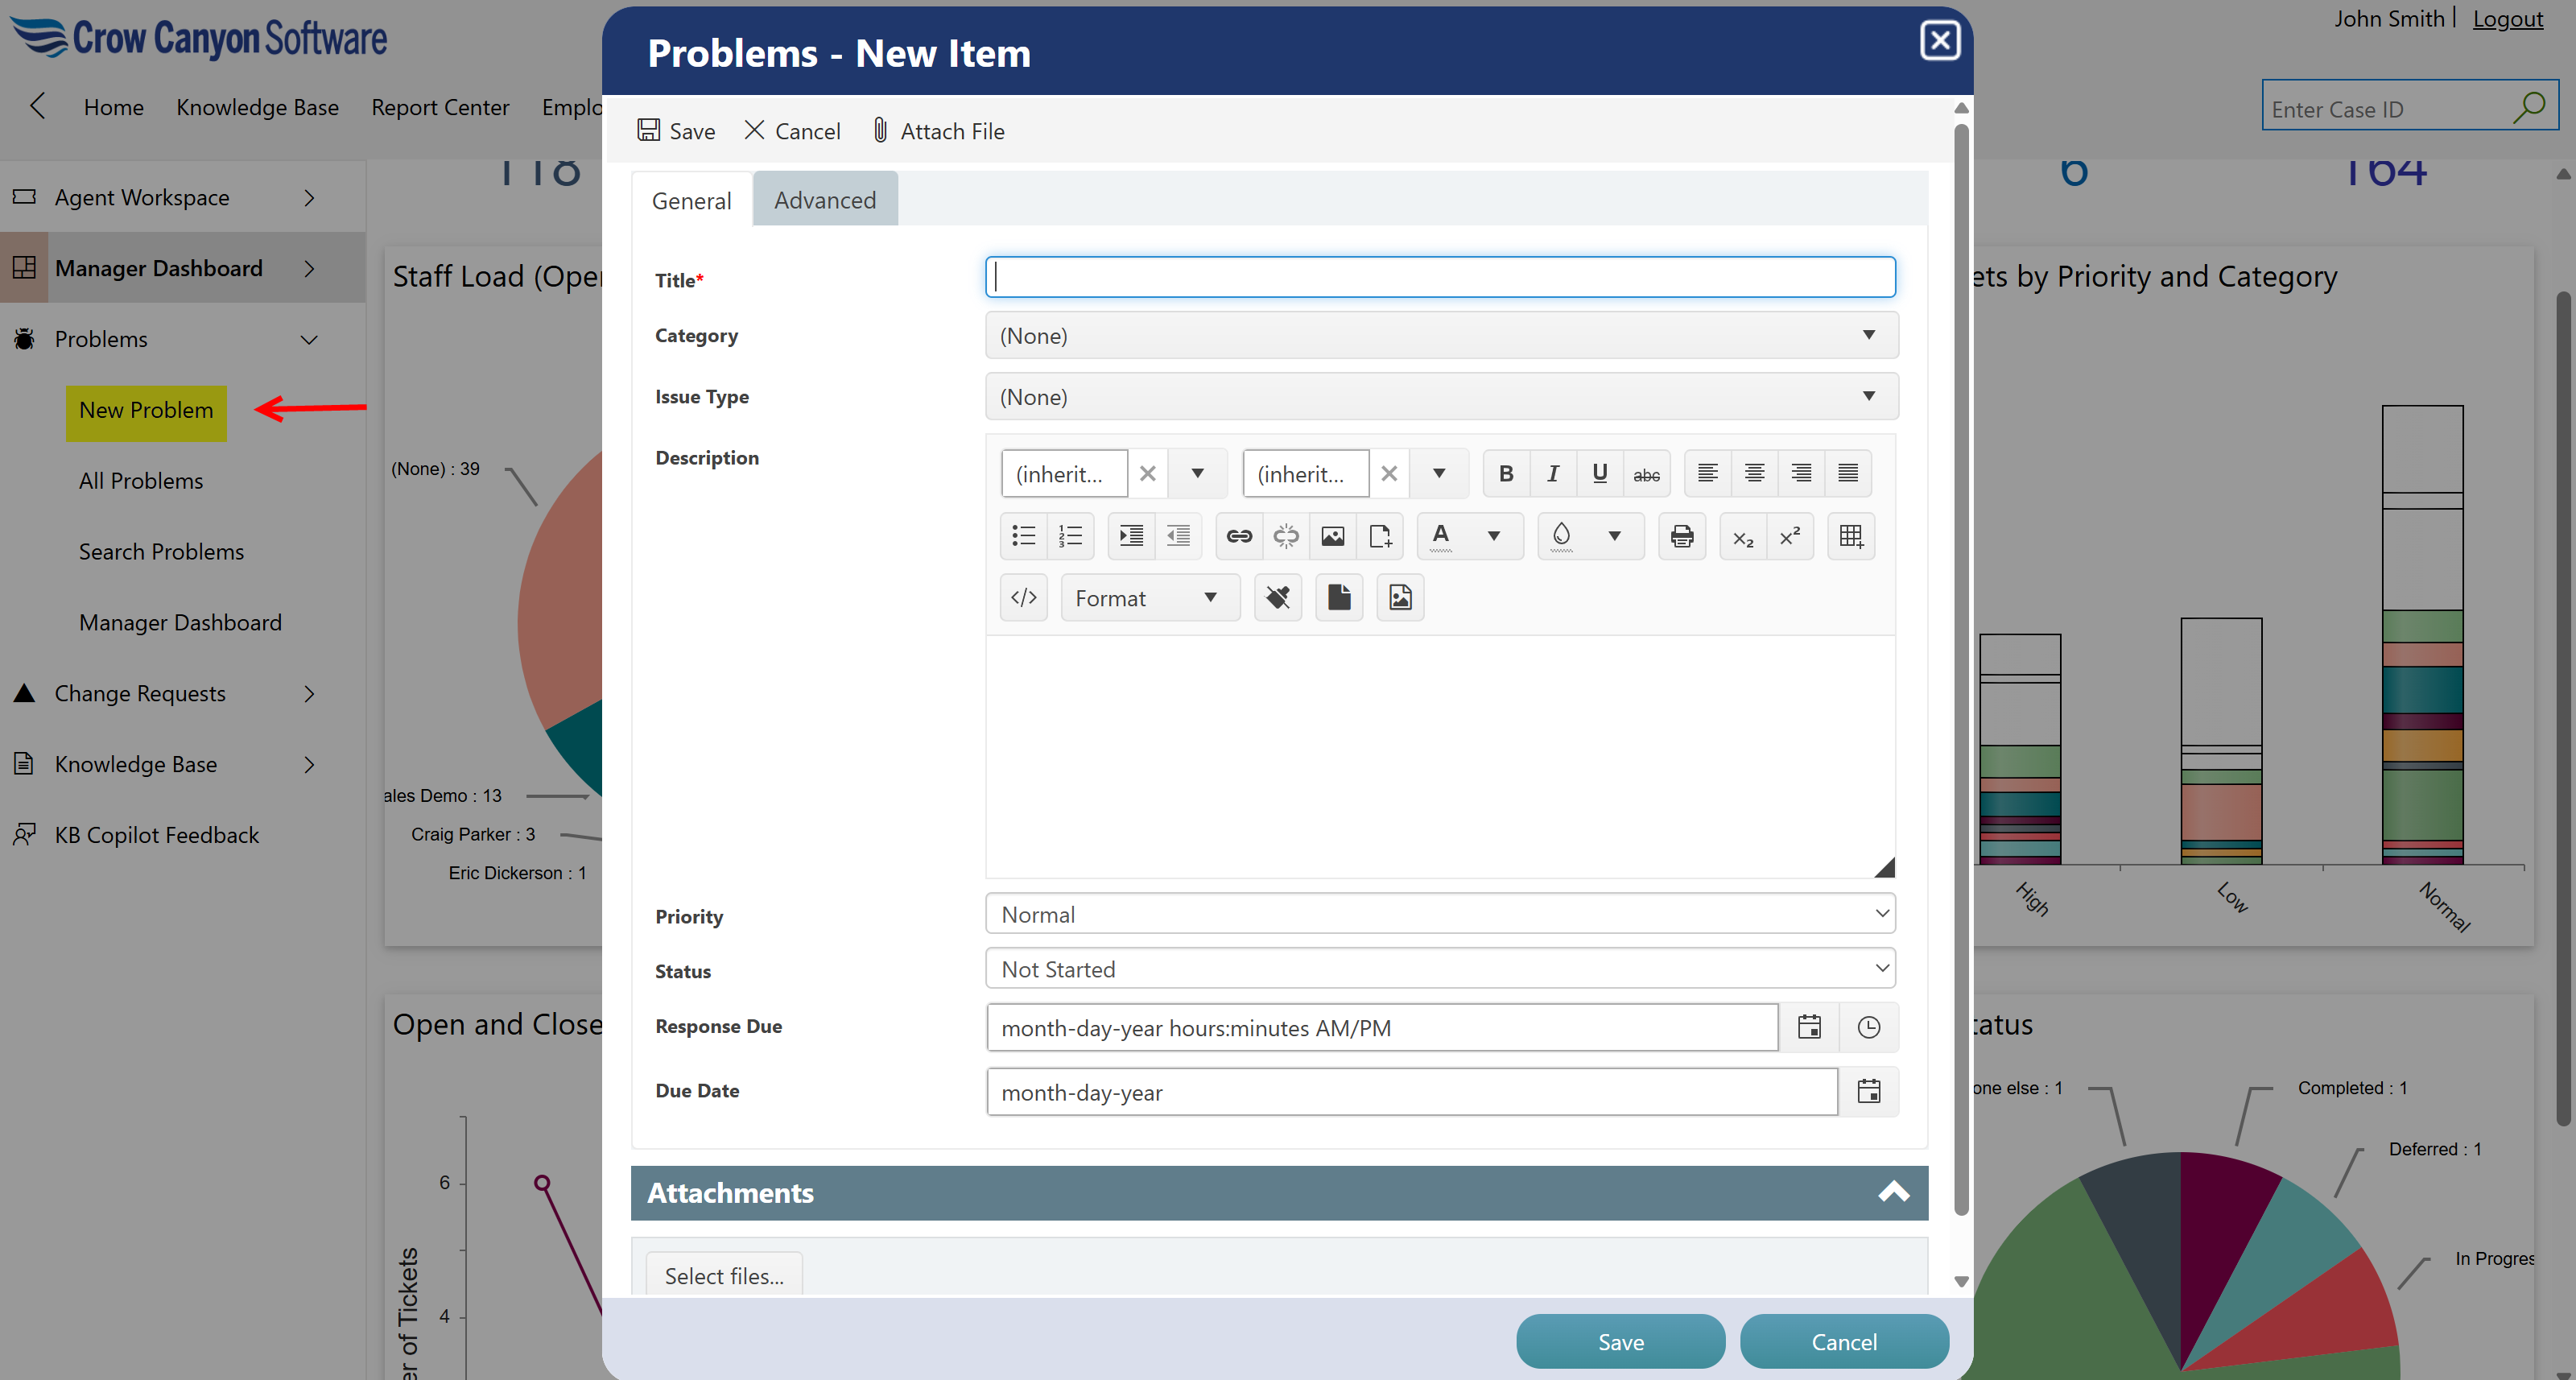Open the Category dropdown

tap(1441, 336)
